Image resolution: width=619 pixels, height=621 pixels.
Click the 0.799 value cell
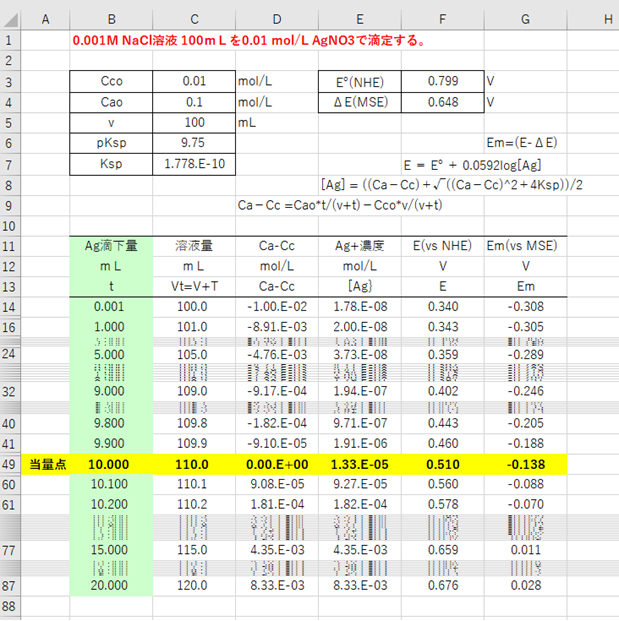pyautogui.click(x=442, y=81)
